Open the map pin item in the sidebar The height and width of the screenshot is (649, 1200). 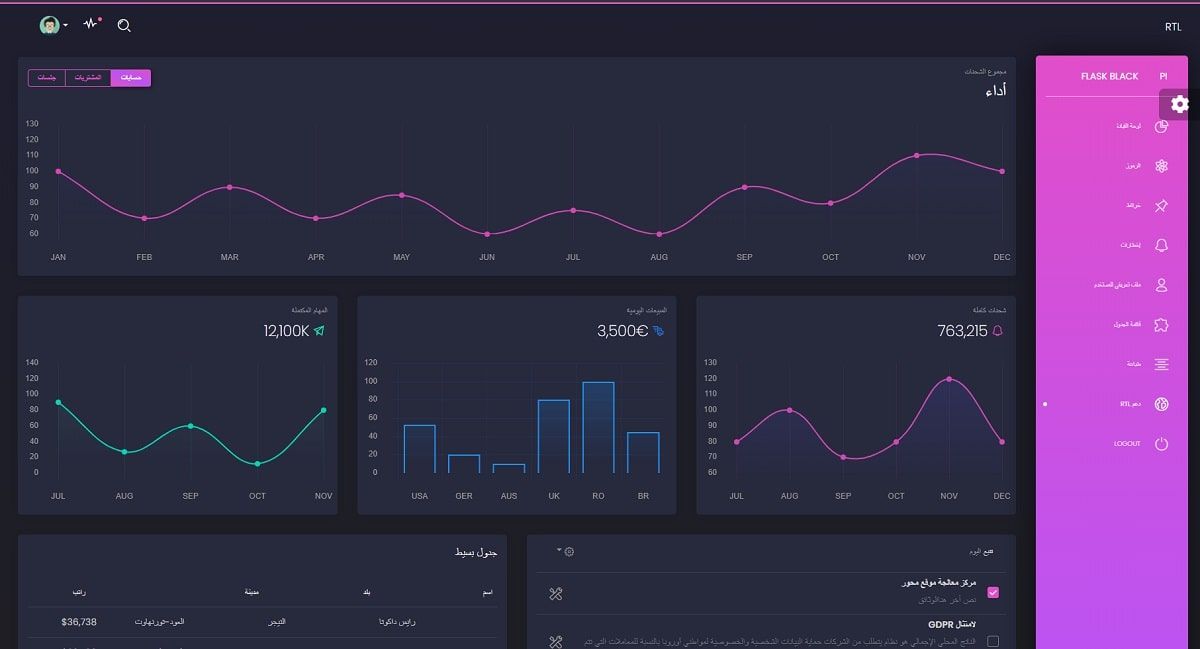coord(1161,206)
